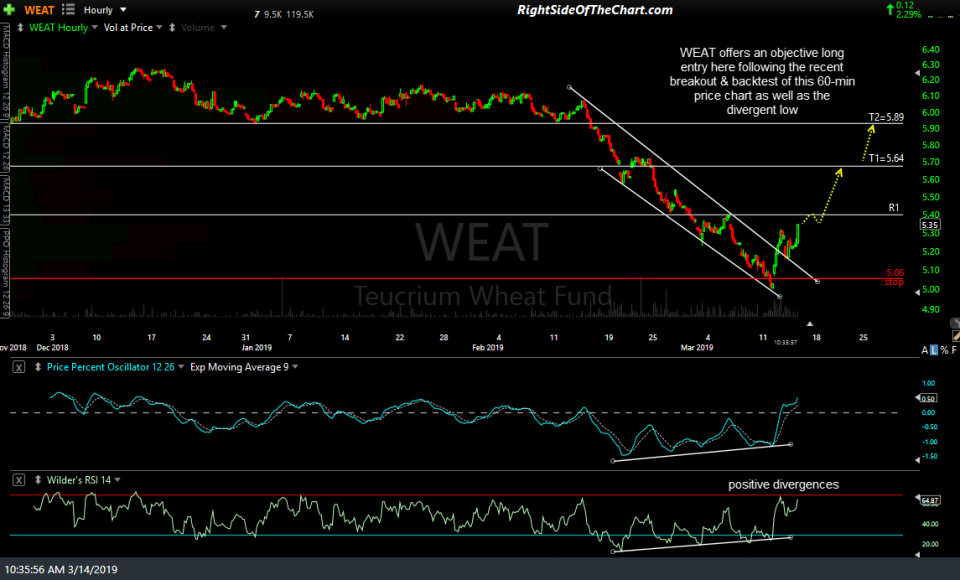
Task: Click the resize arrows icon beside WEAT Hourly
Action: click(21, 27)
